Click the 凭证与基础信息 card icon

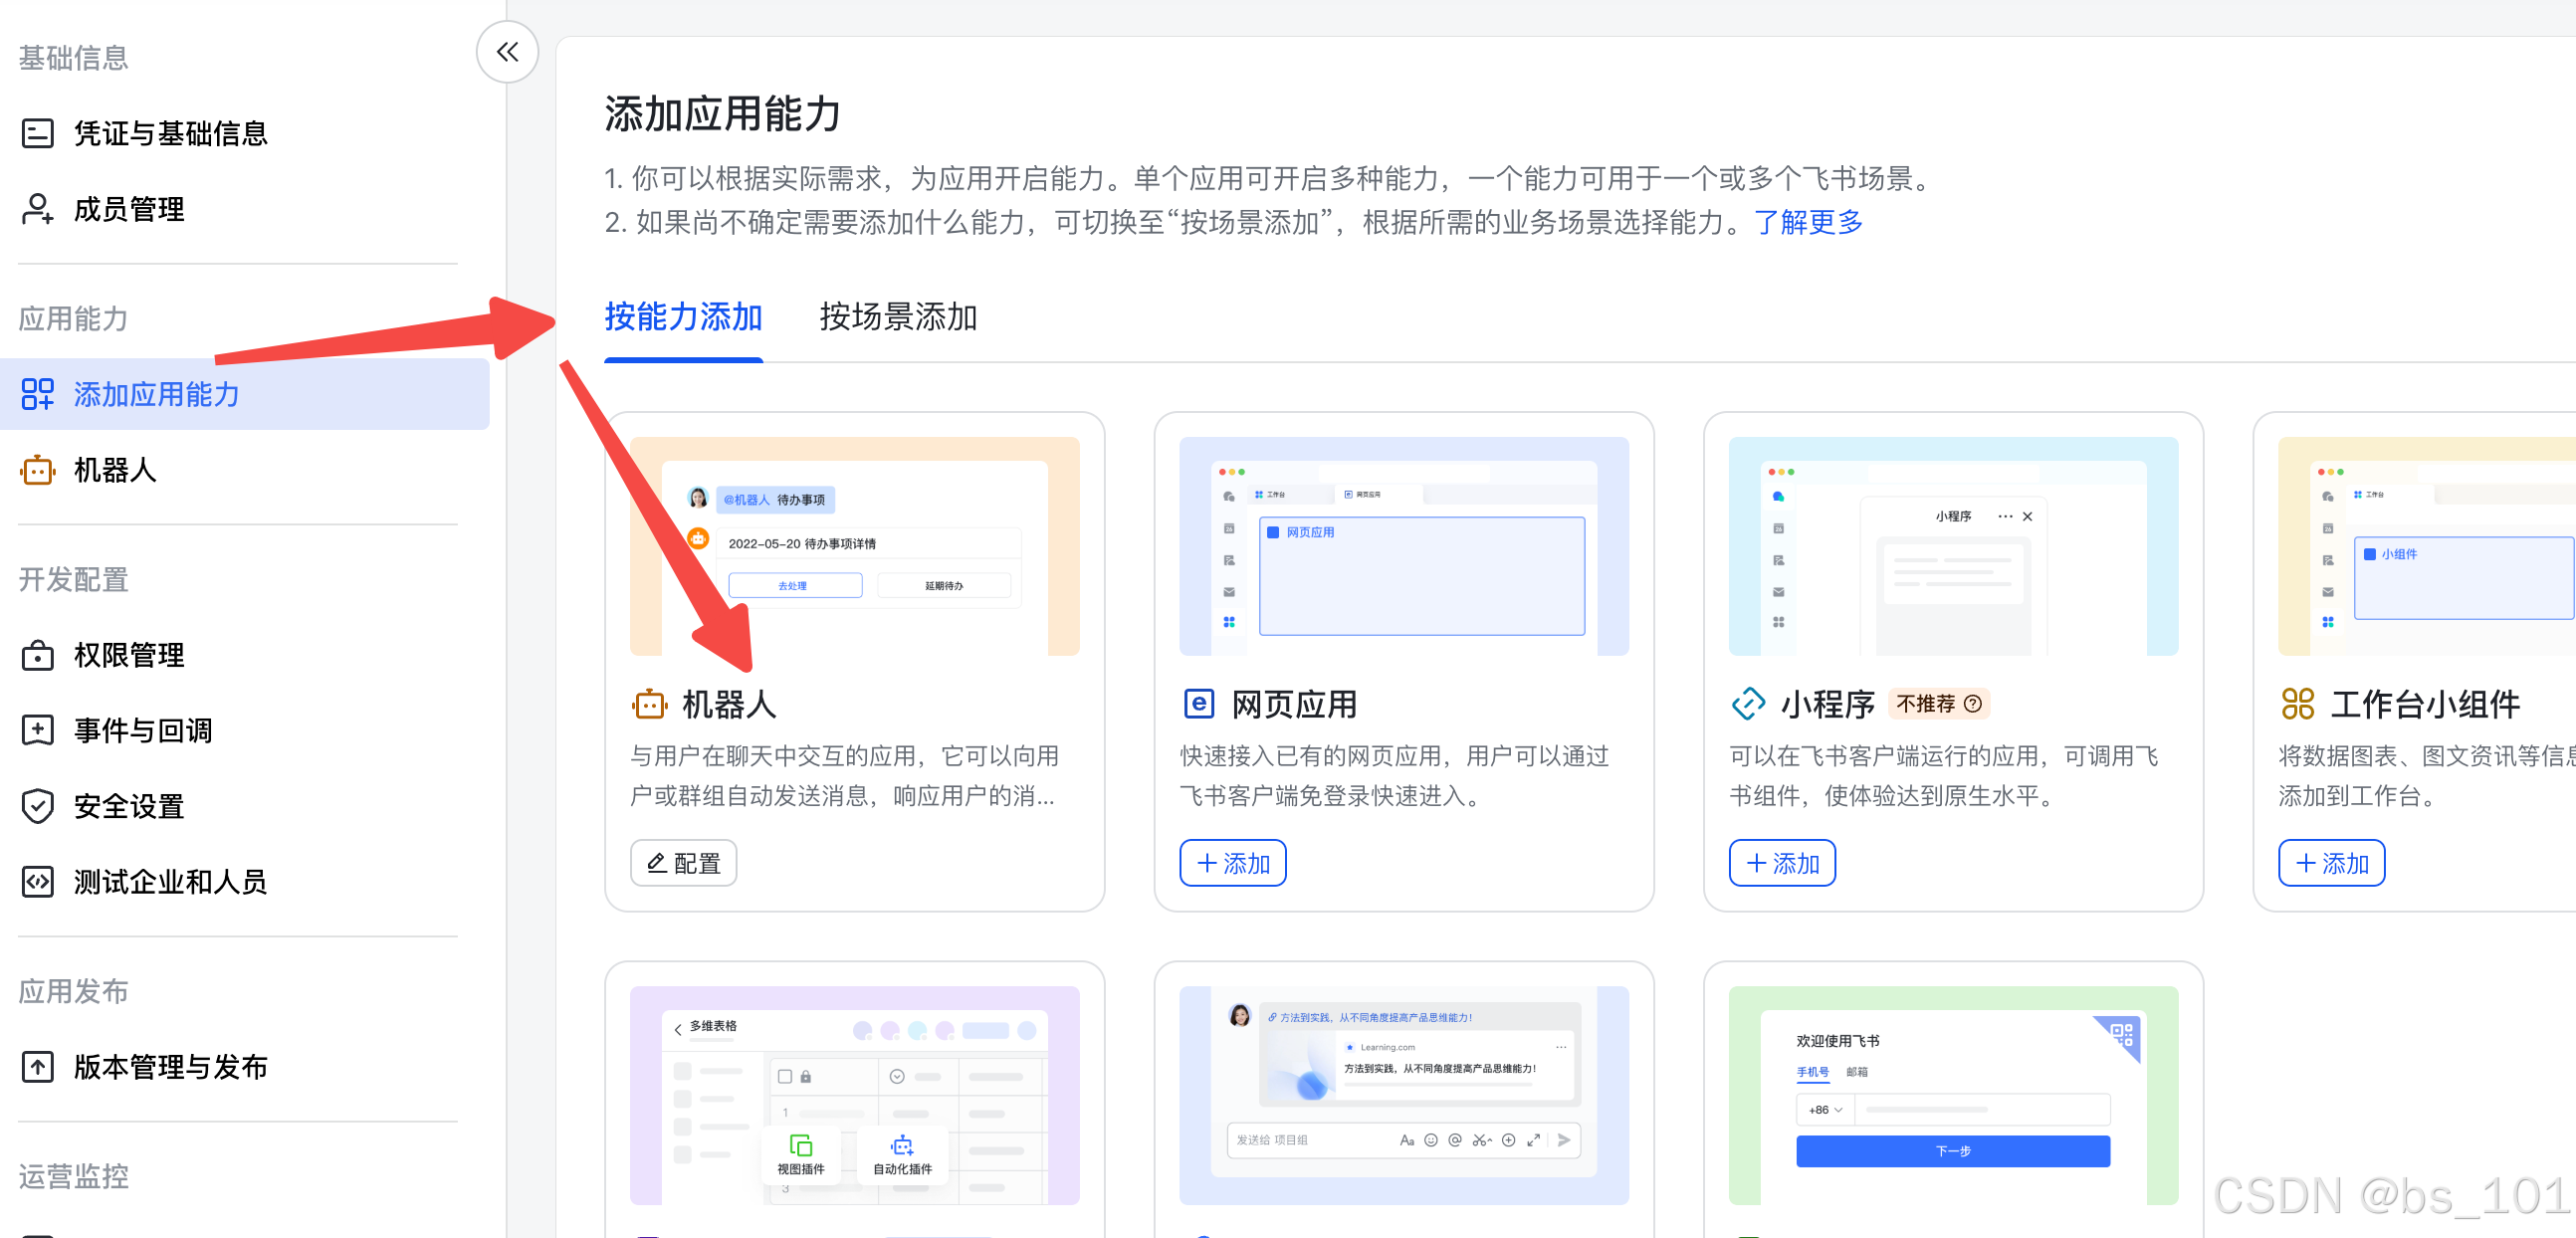coord(38,133)
